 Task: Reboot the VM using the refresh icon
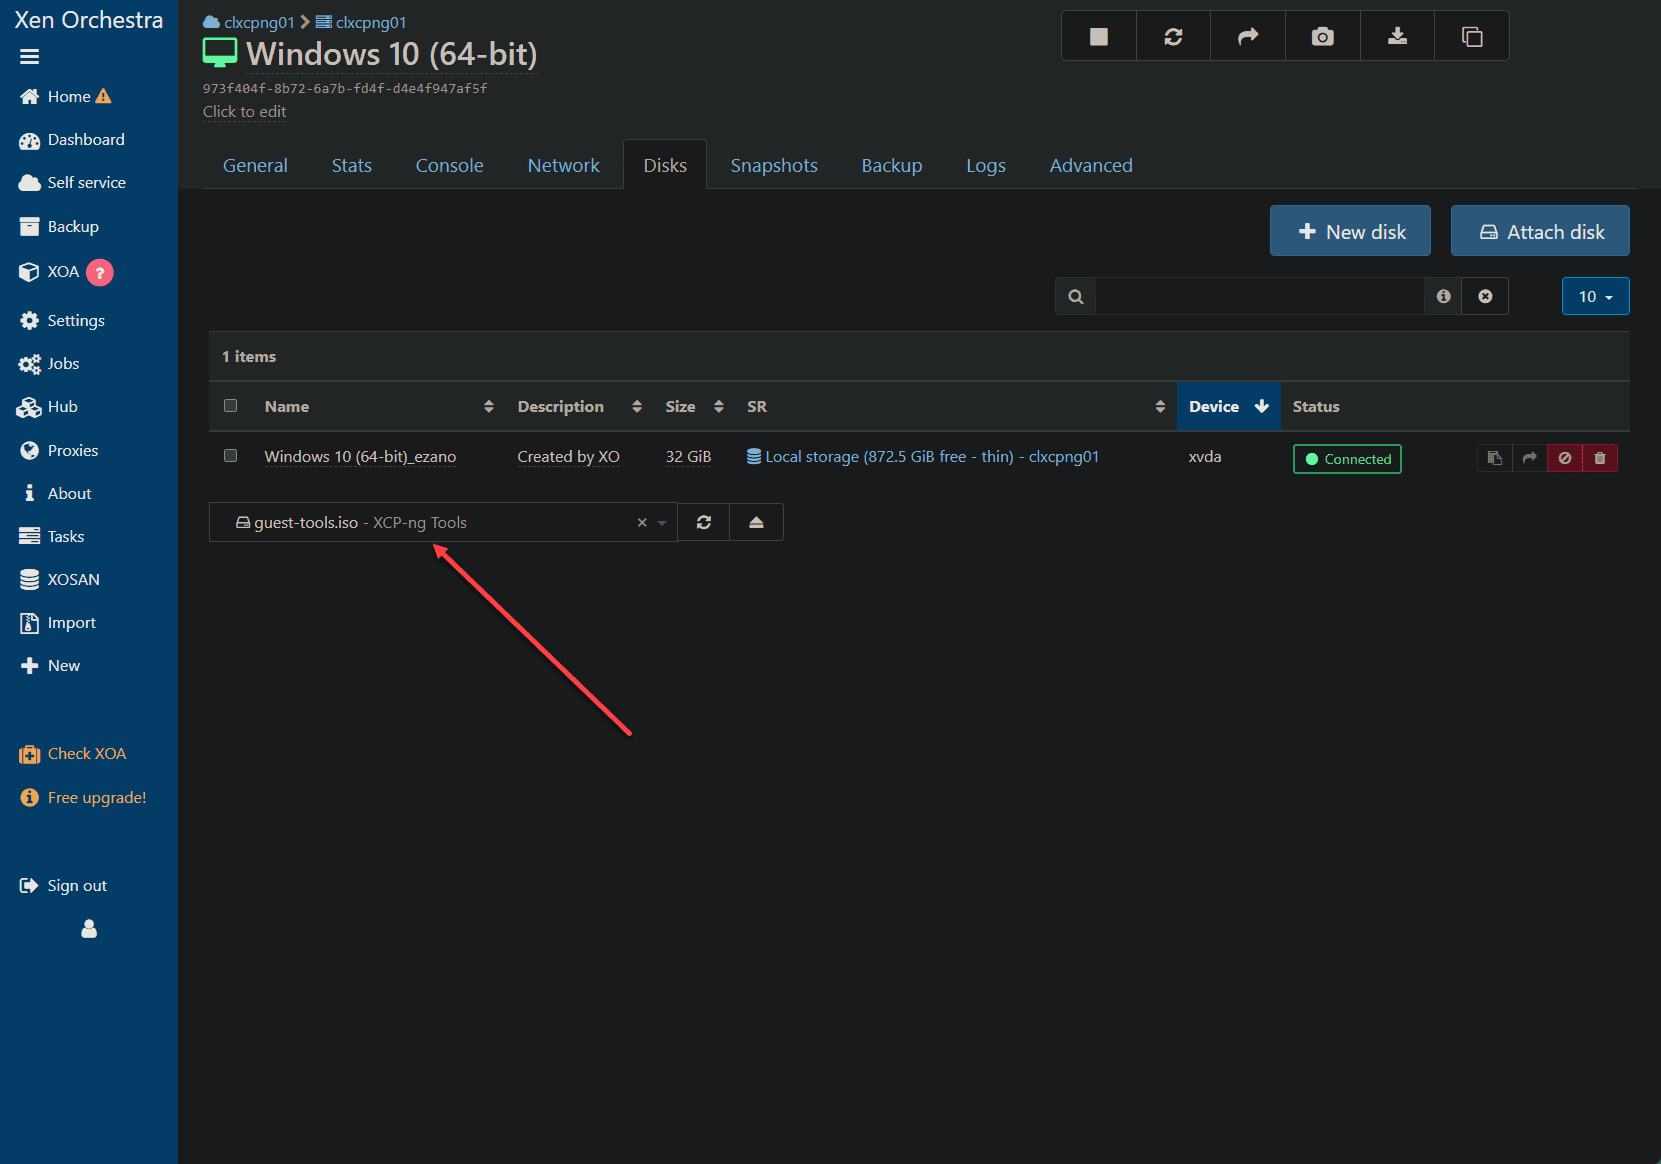coord(1173,37)
